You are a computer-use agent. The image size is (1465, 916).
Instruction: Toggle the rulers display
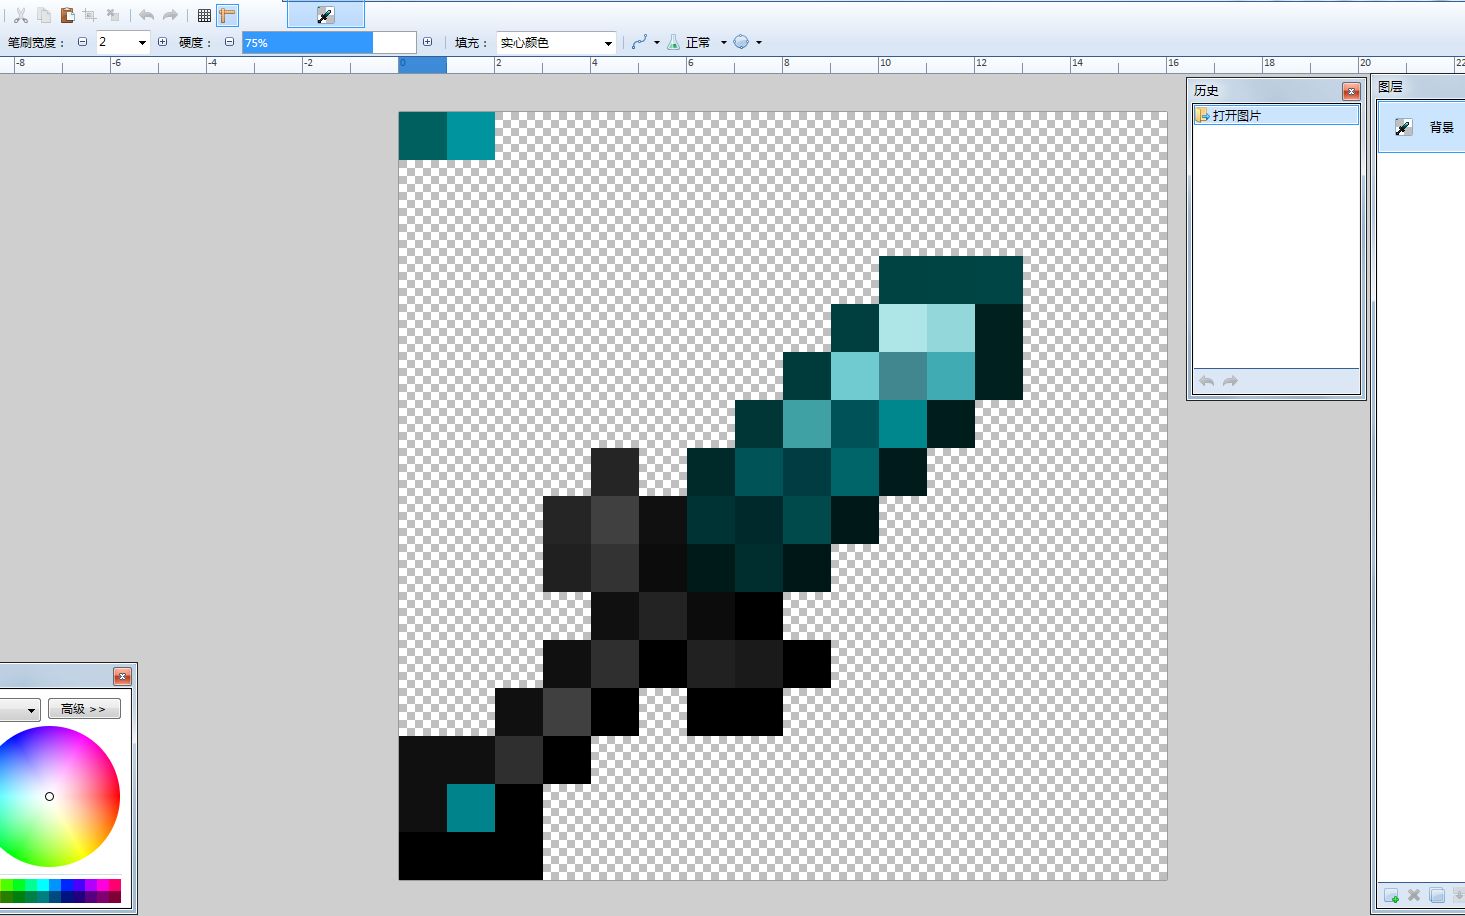(228, 15)
